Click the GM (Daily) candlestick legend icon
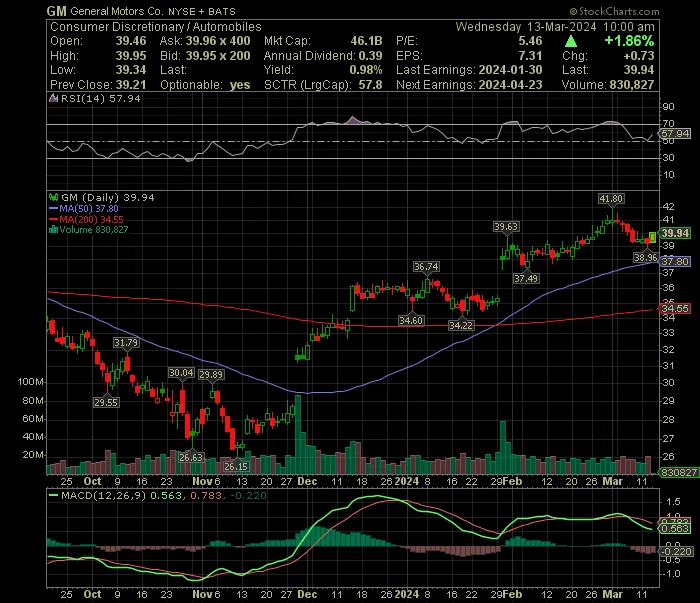The image size is (700, 603). tap(54, 197)
